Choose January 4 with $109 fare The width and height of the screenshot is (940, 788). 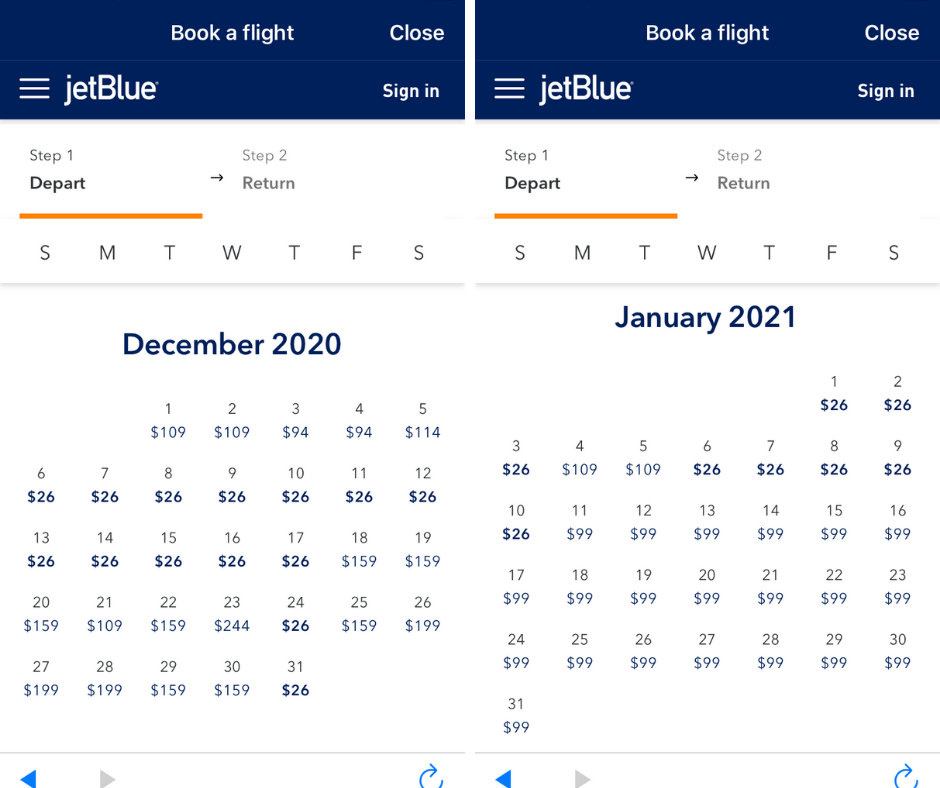coord(580,458)
